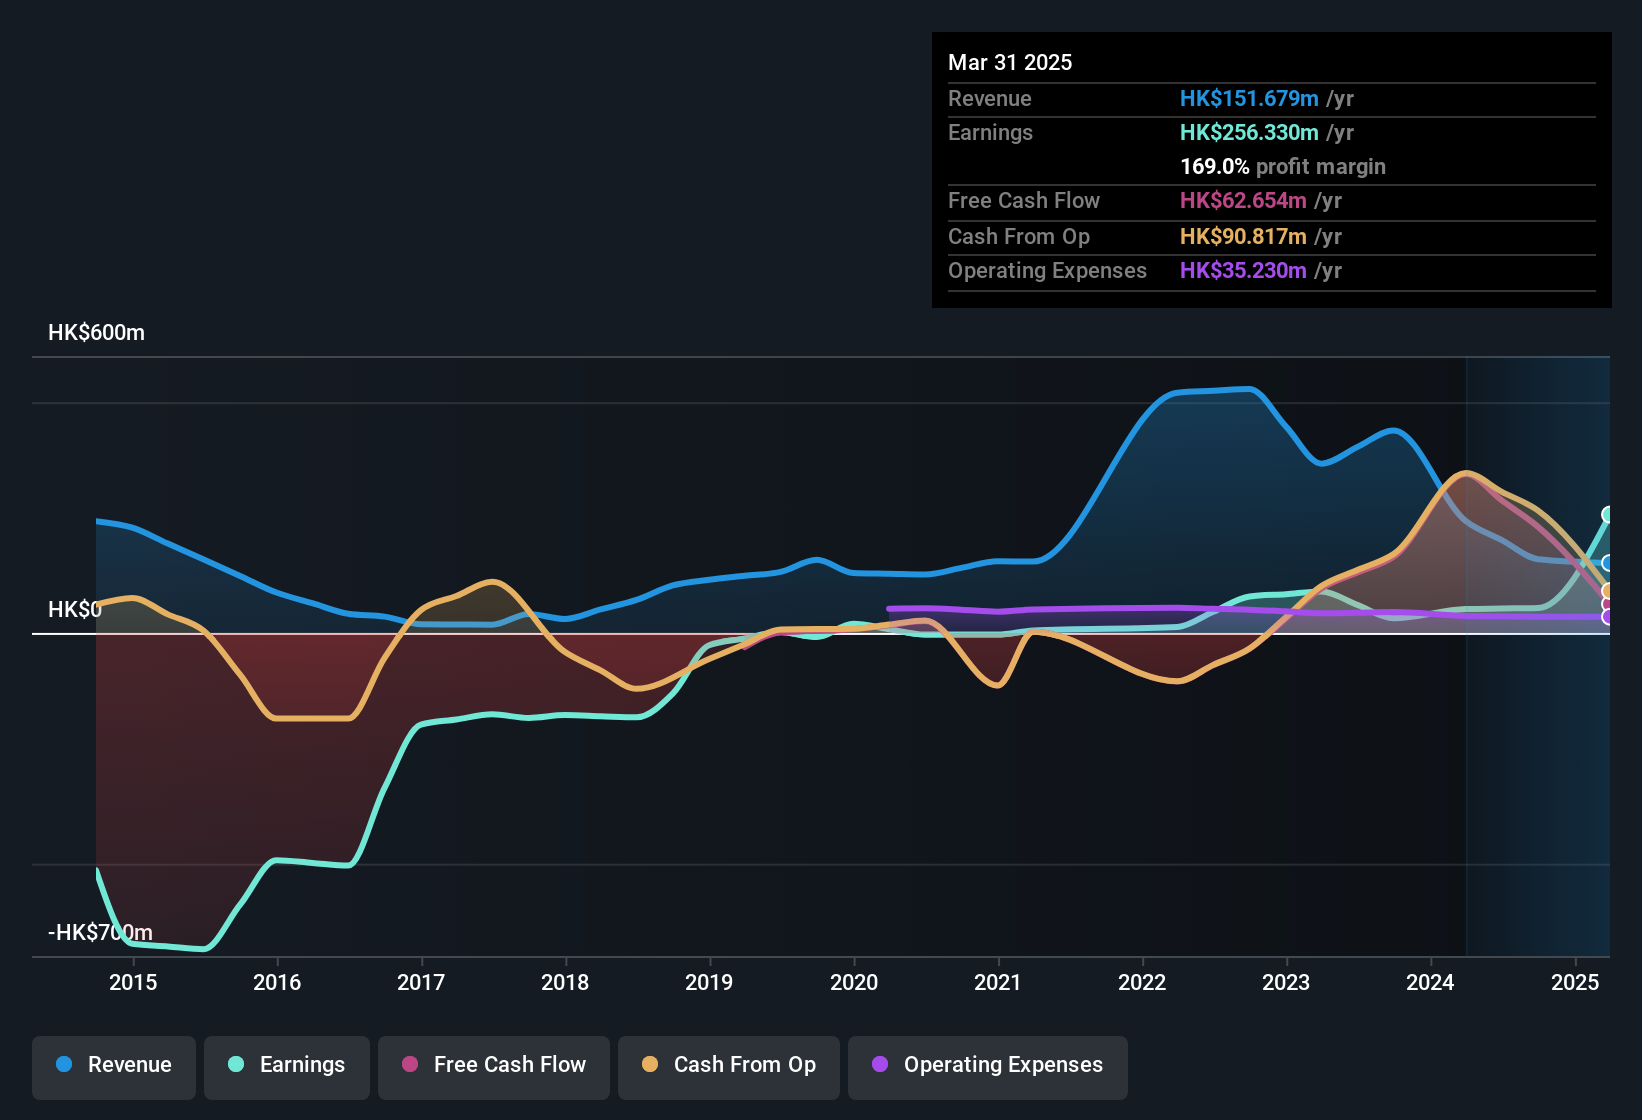The image size is (1642, 1120).
Task: Expand the Cash From Op legend entry
Action: click(728, 1065)
